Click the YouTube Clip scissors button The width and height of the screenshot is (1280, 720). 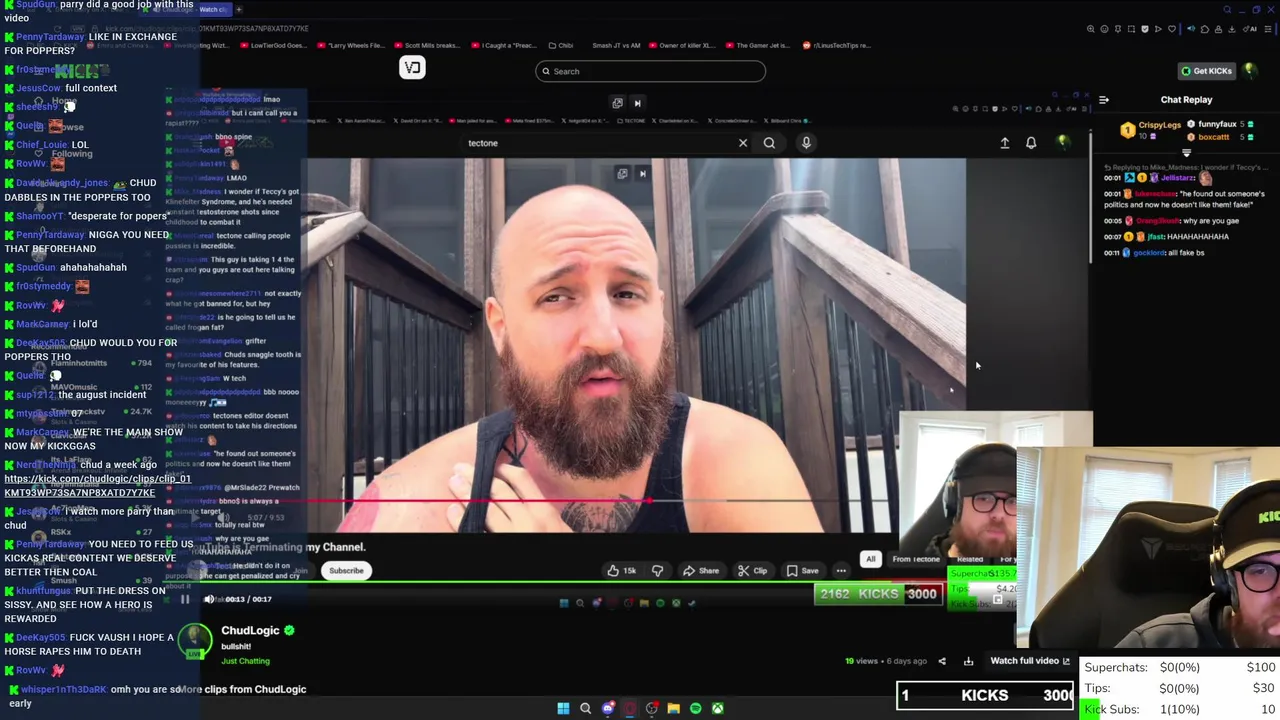tap(752, 571)
